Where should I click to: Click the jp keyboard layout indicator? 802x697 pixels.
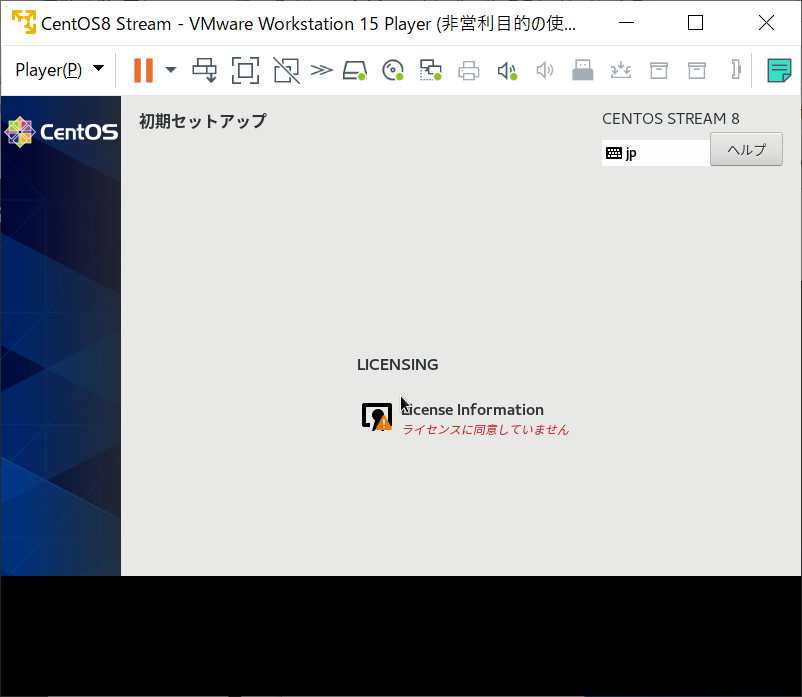point(656,153)
